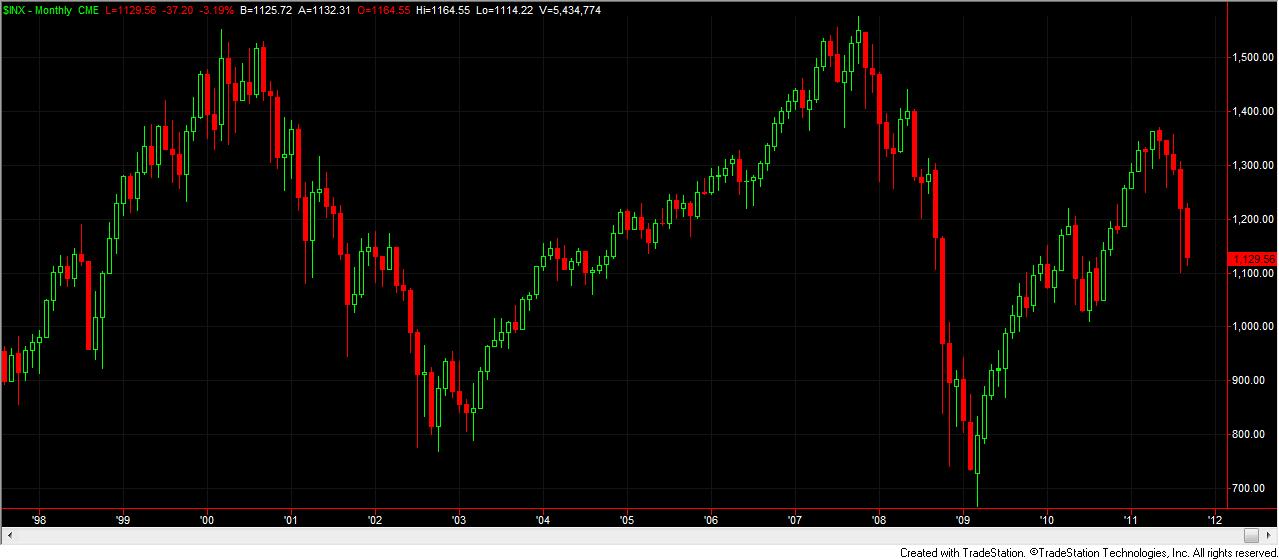Click the '07 date axis label
Viewport: 1279px width, 559px height.
795,520
